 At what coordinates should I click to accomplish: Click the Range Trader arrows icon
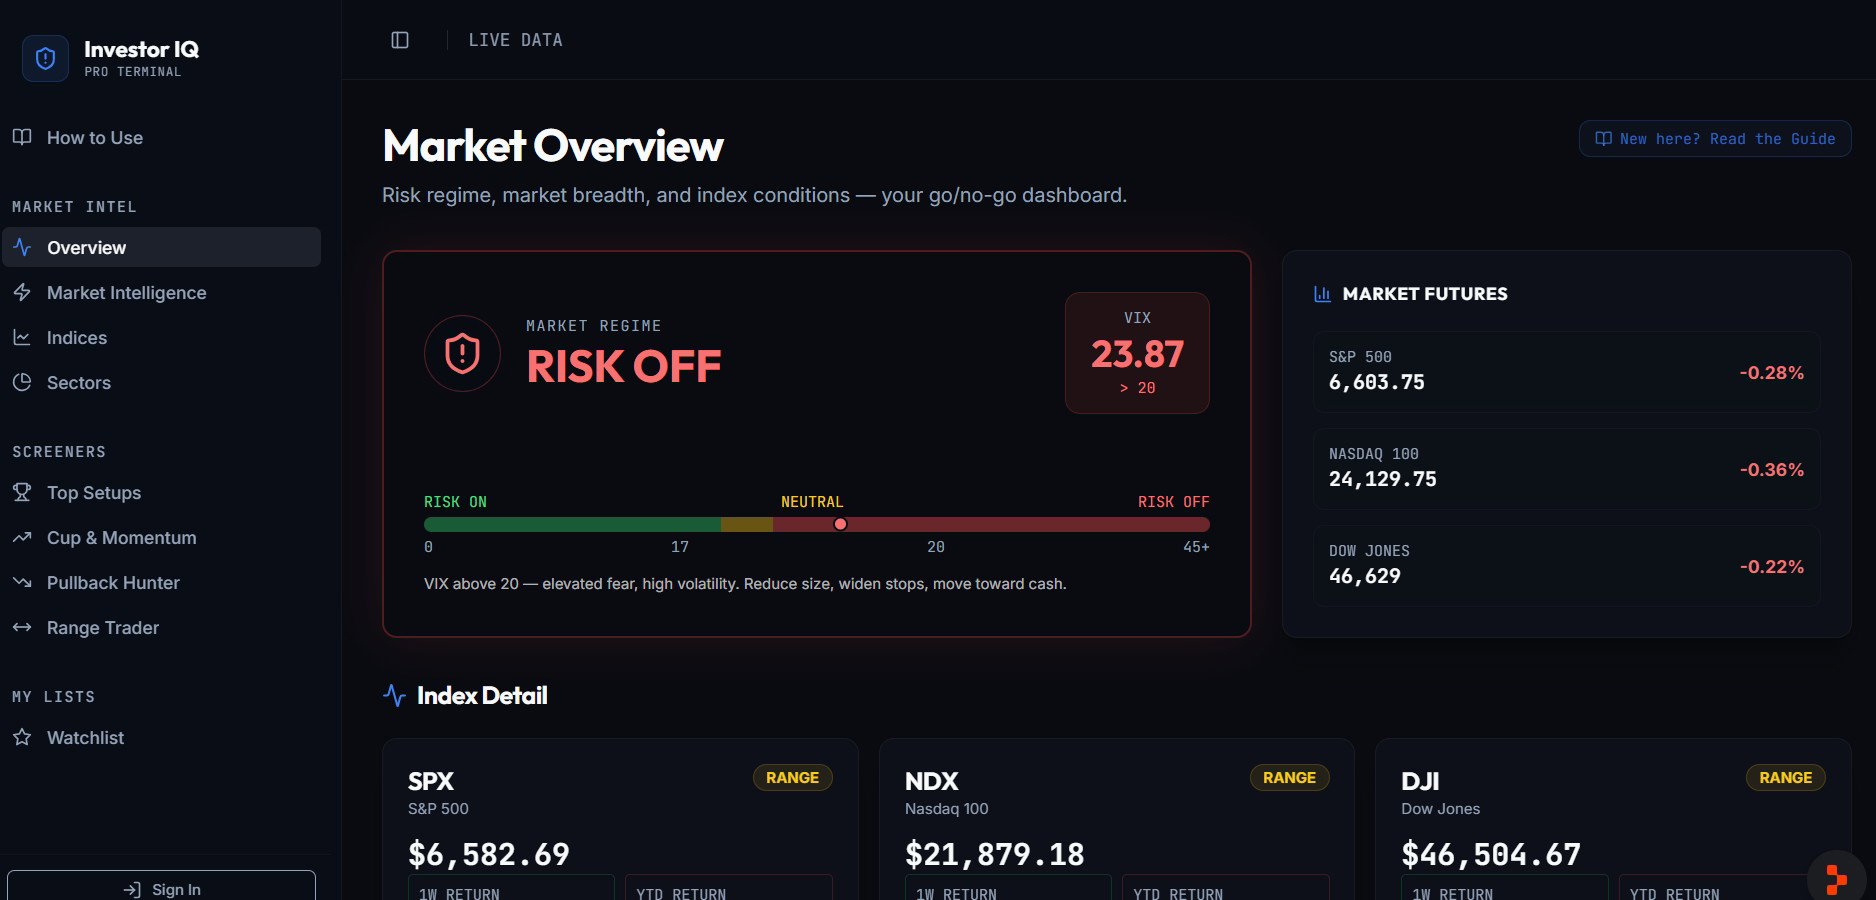[x=22, y=628]
